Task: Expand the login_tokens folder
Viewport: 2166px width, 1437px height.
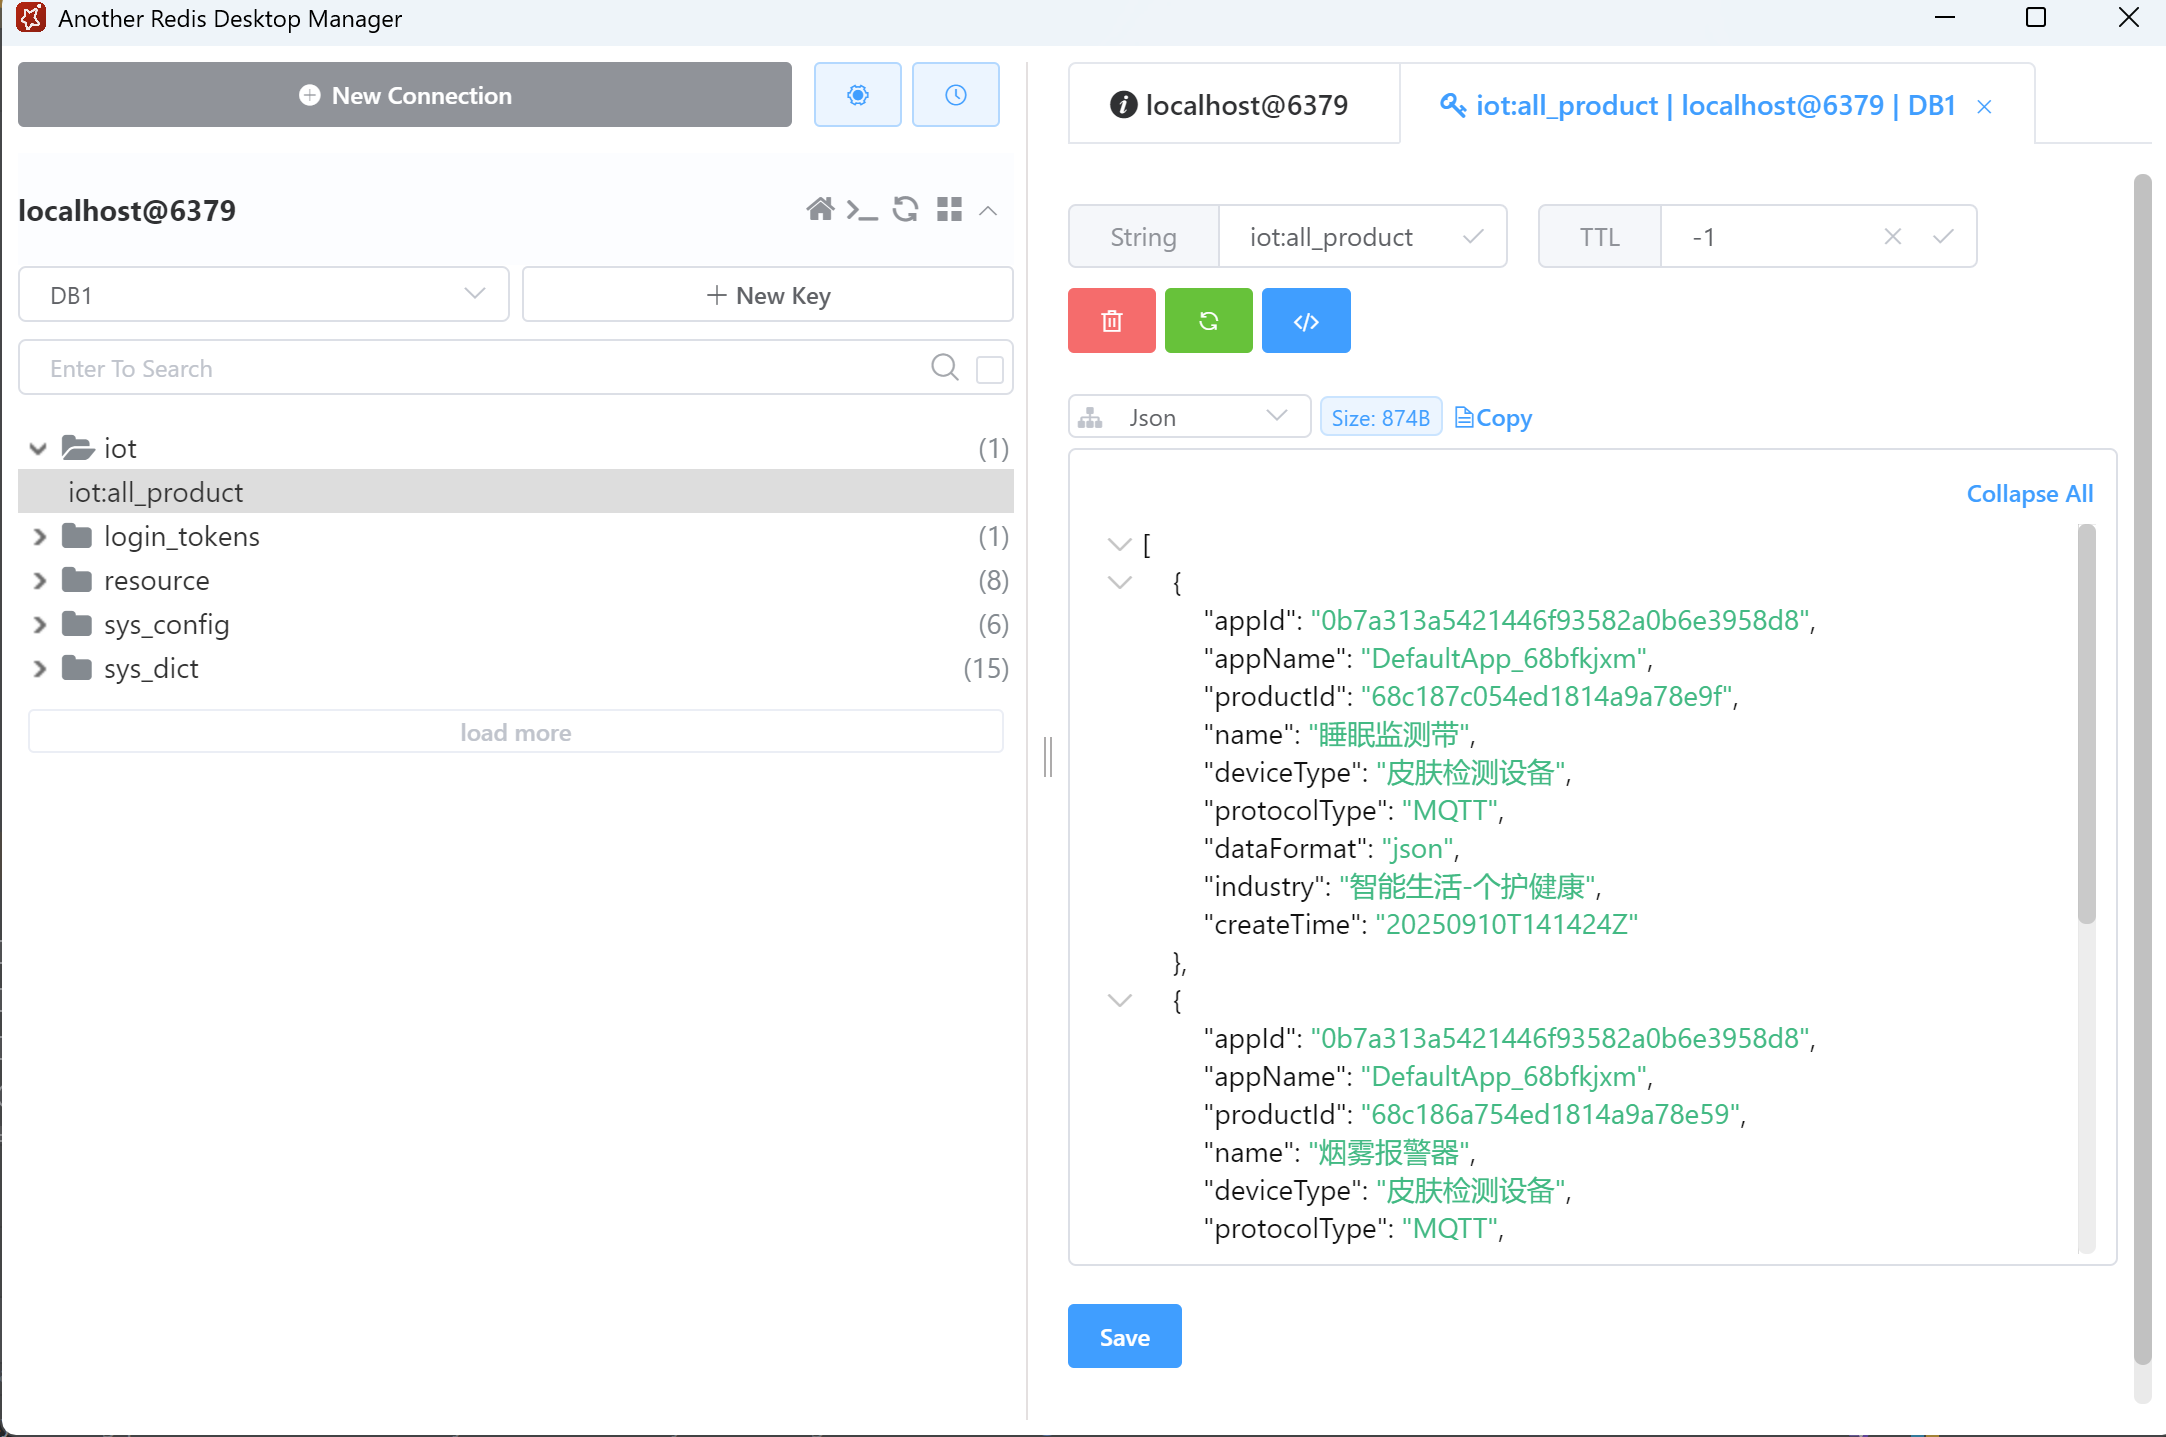Action: tap(39, 537)
